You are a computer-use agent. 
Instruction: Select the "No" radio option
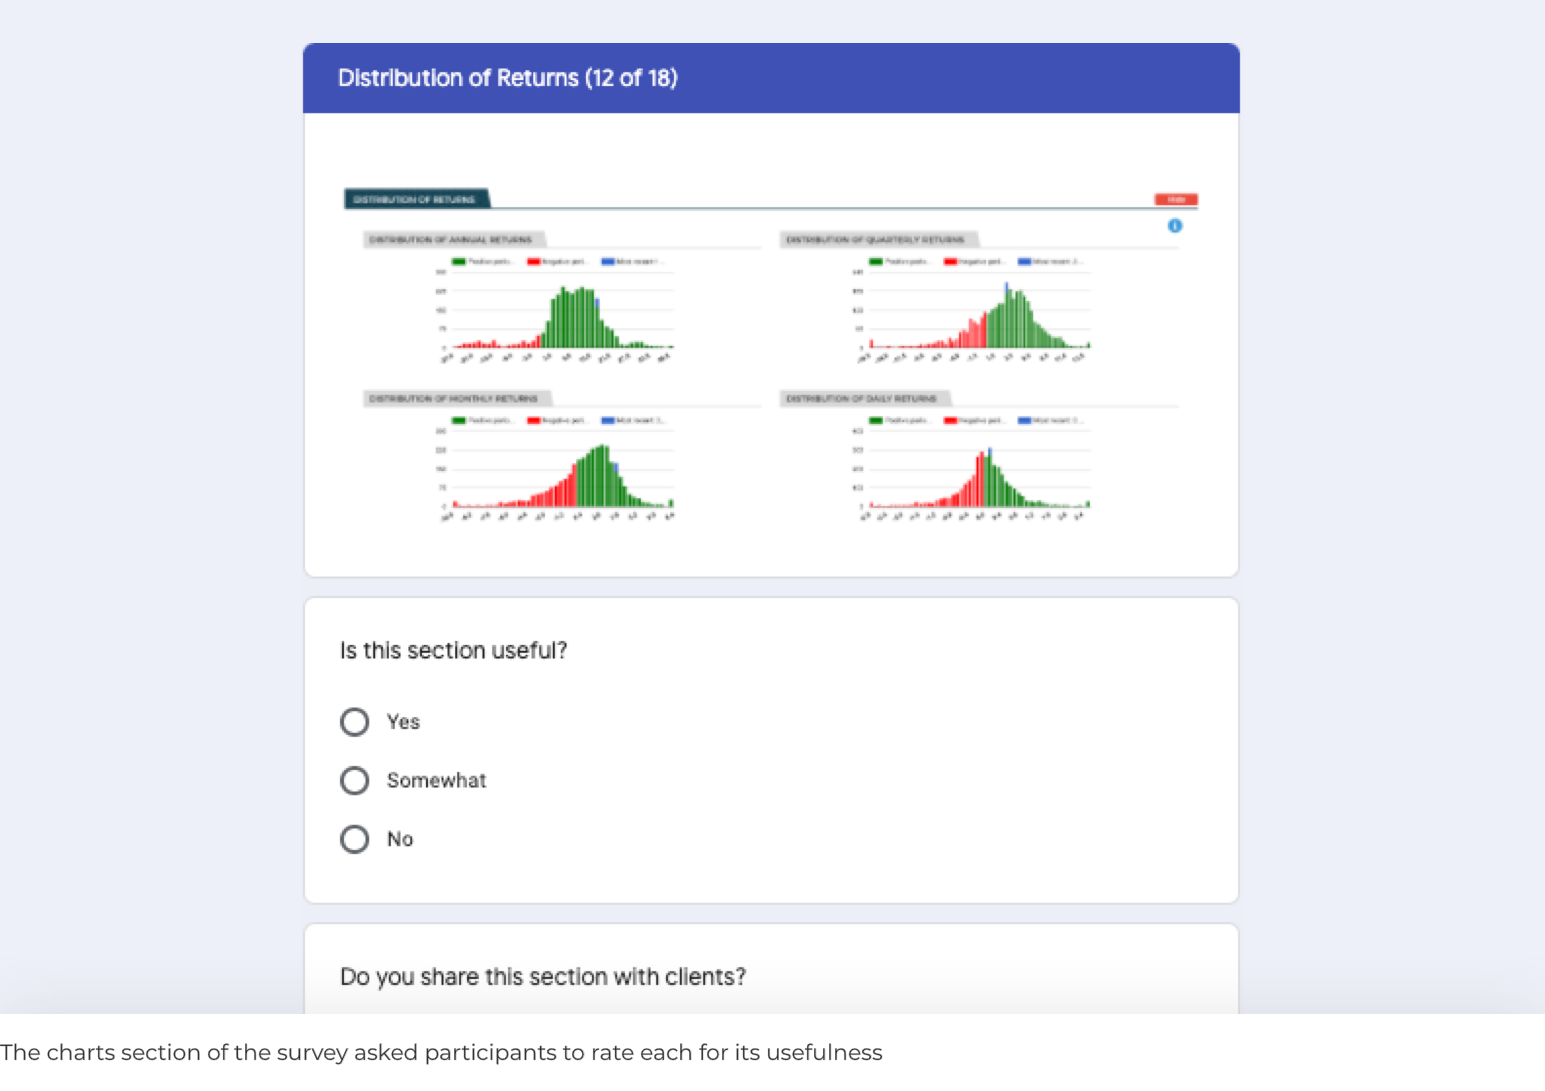coord(355,839)
